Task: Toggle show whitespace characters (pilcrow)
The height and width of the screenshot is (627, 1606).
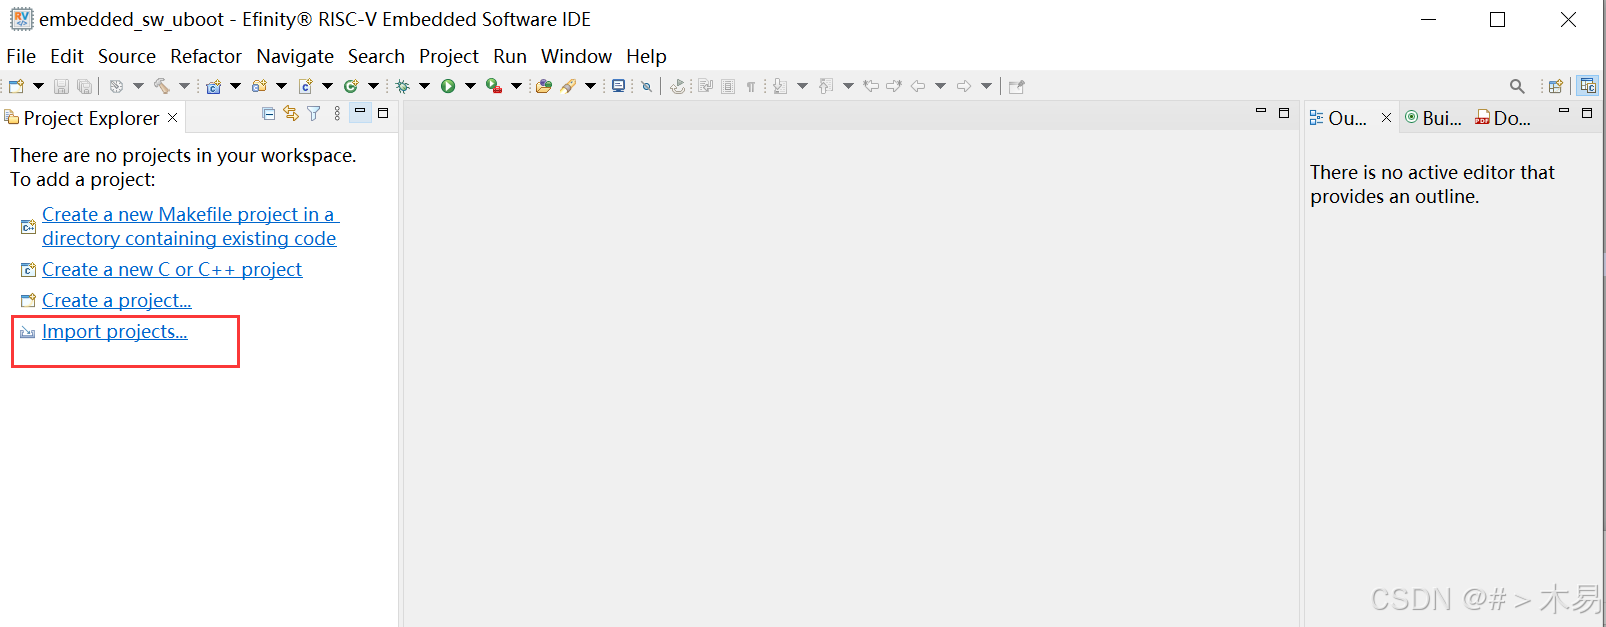Action: point(750,86)
